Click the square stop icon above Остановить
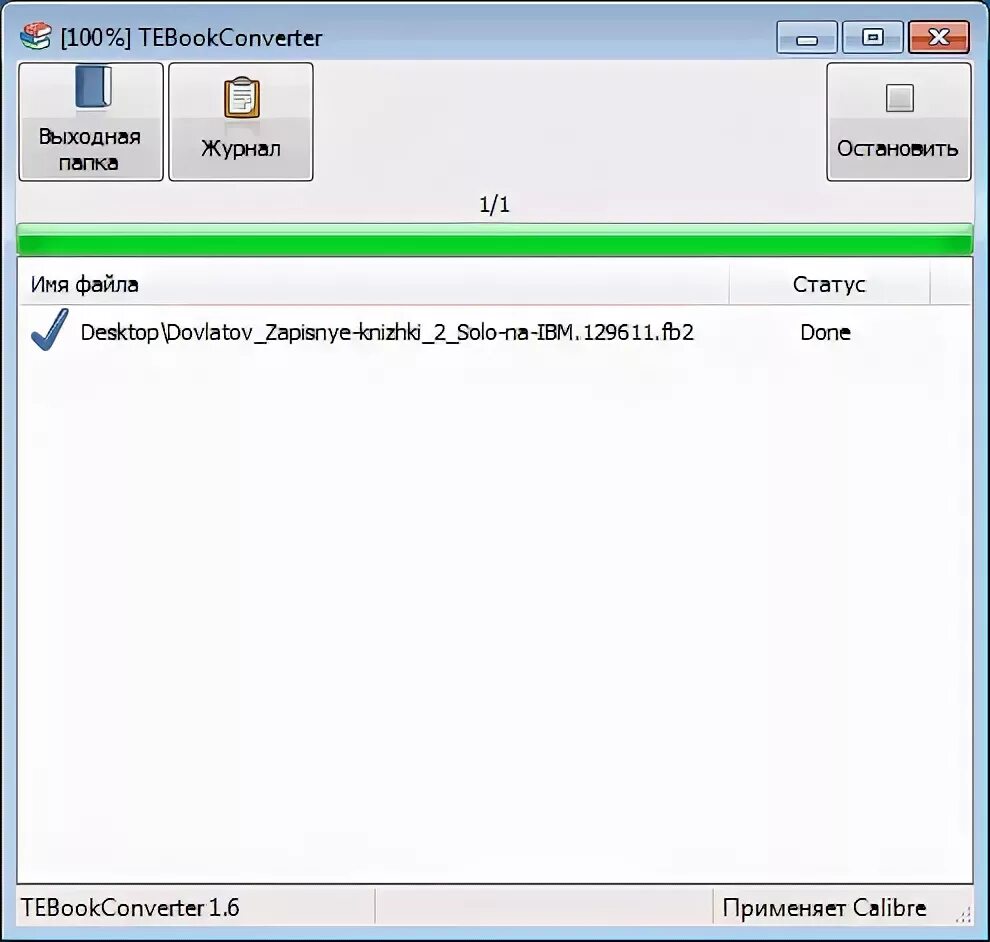Screen dimensions: 990x942 899,98
